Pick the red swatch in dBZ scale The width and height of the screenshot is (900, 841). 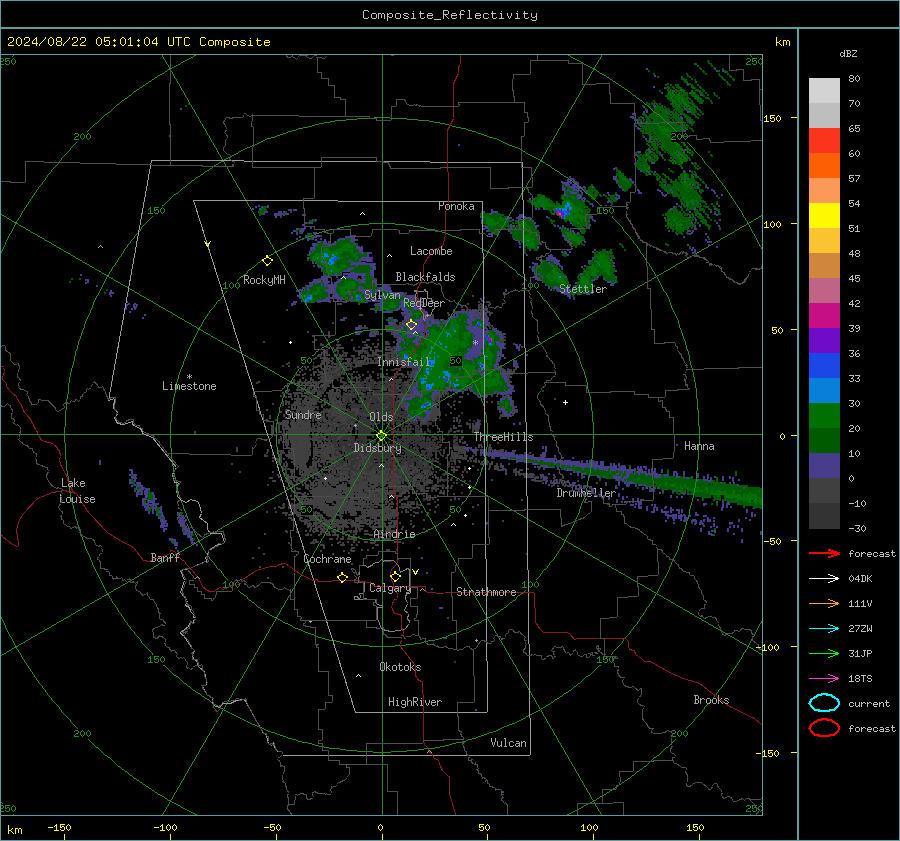[x=824, y=141]
